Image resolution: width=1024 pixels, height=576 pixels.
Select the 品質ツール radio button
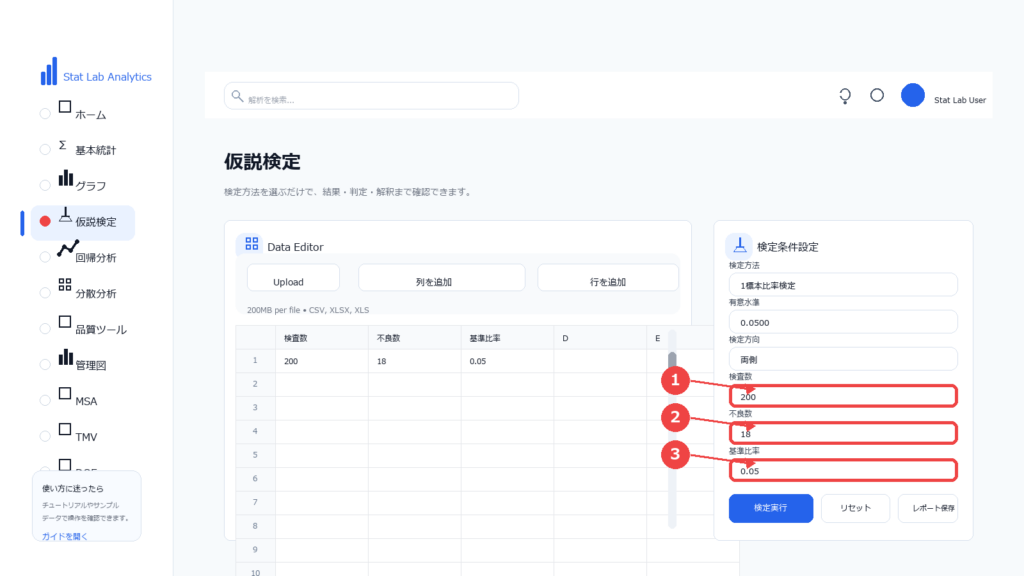(45, 329)
